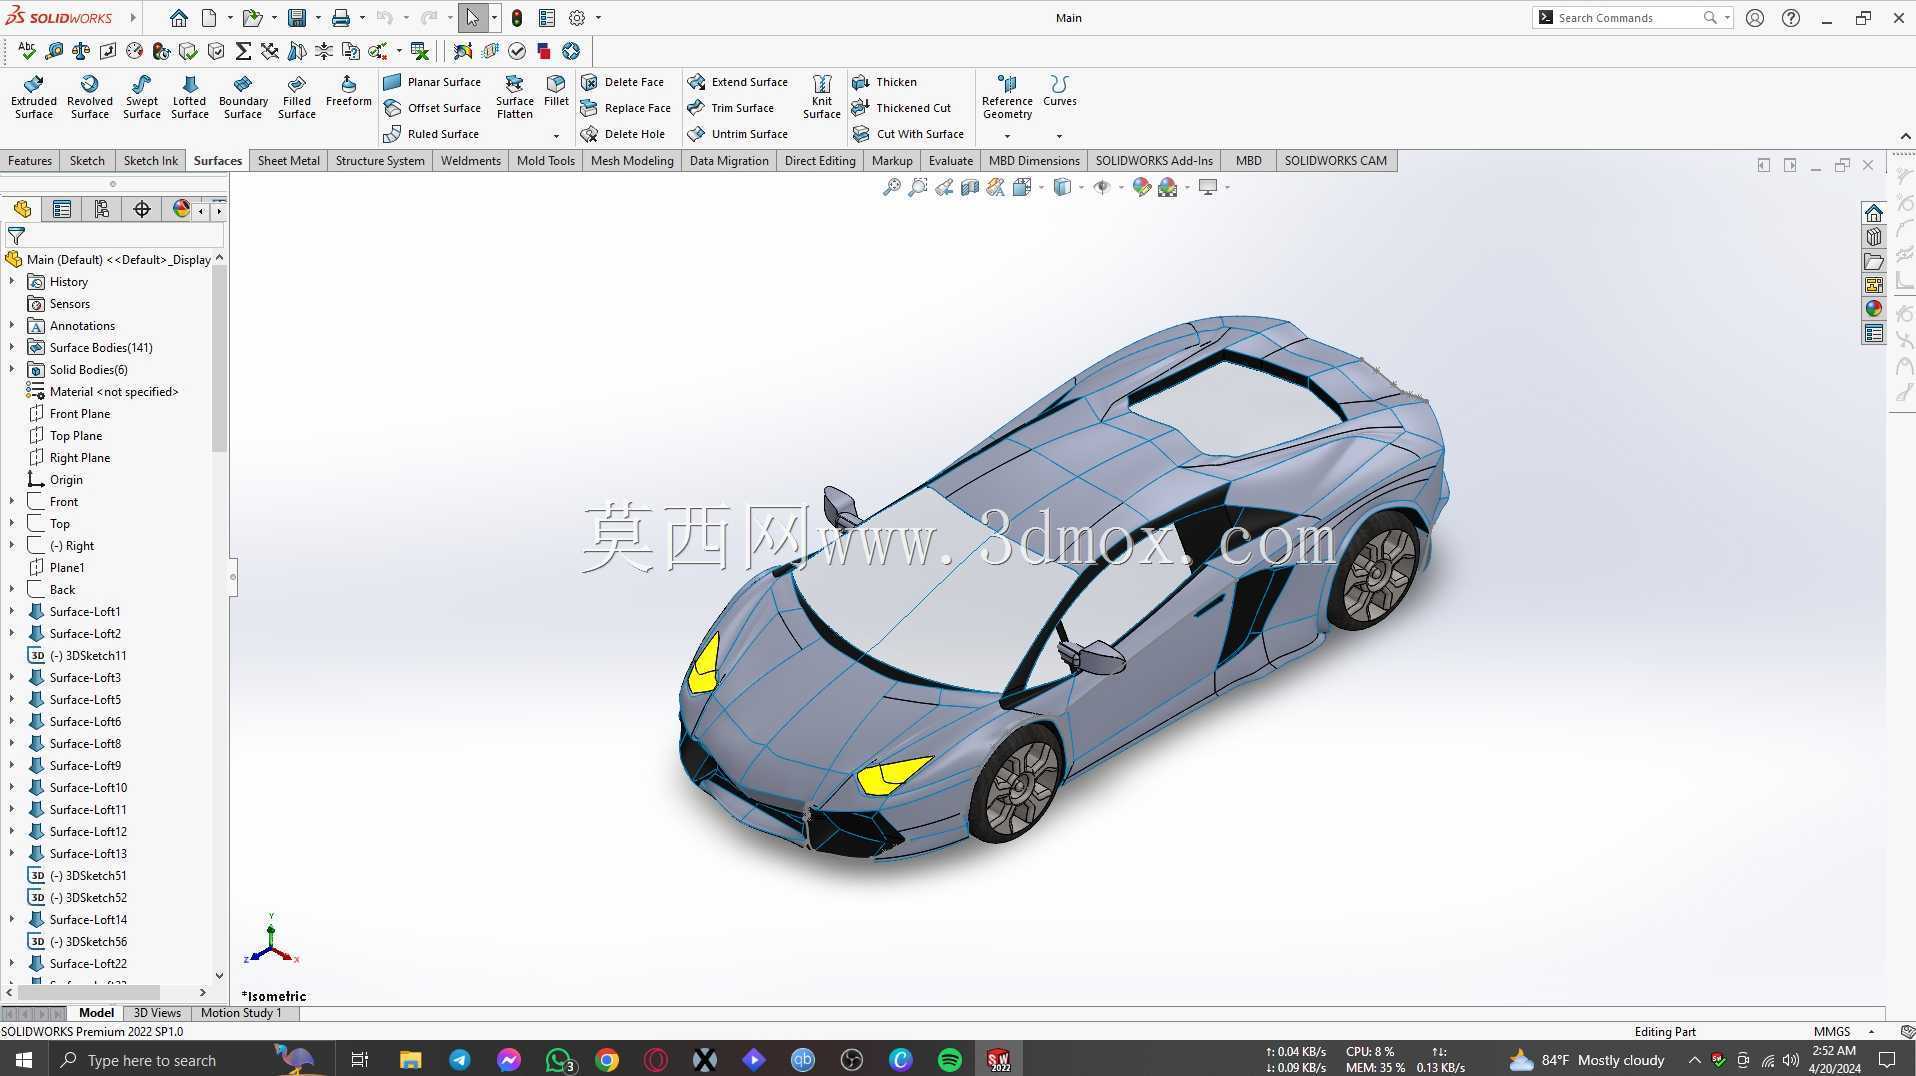Image resolution: width=1916 pixels, height=1076 pixels.
Task: Click the Cut With Surface command
Action: [909, 134]
